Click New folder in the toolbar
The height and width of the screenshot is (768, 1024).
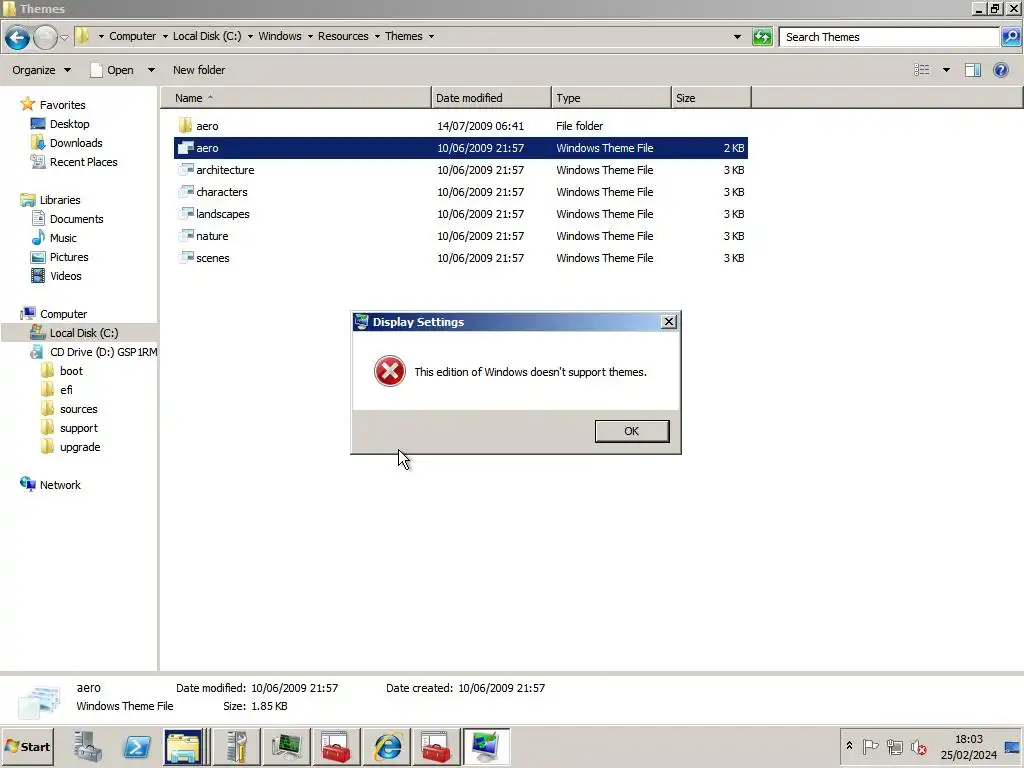(199, 70)
